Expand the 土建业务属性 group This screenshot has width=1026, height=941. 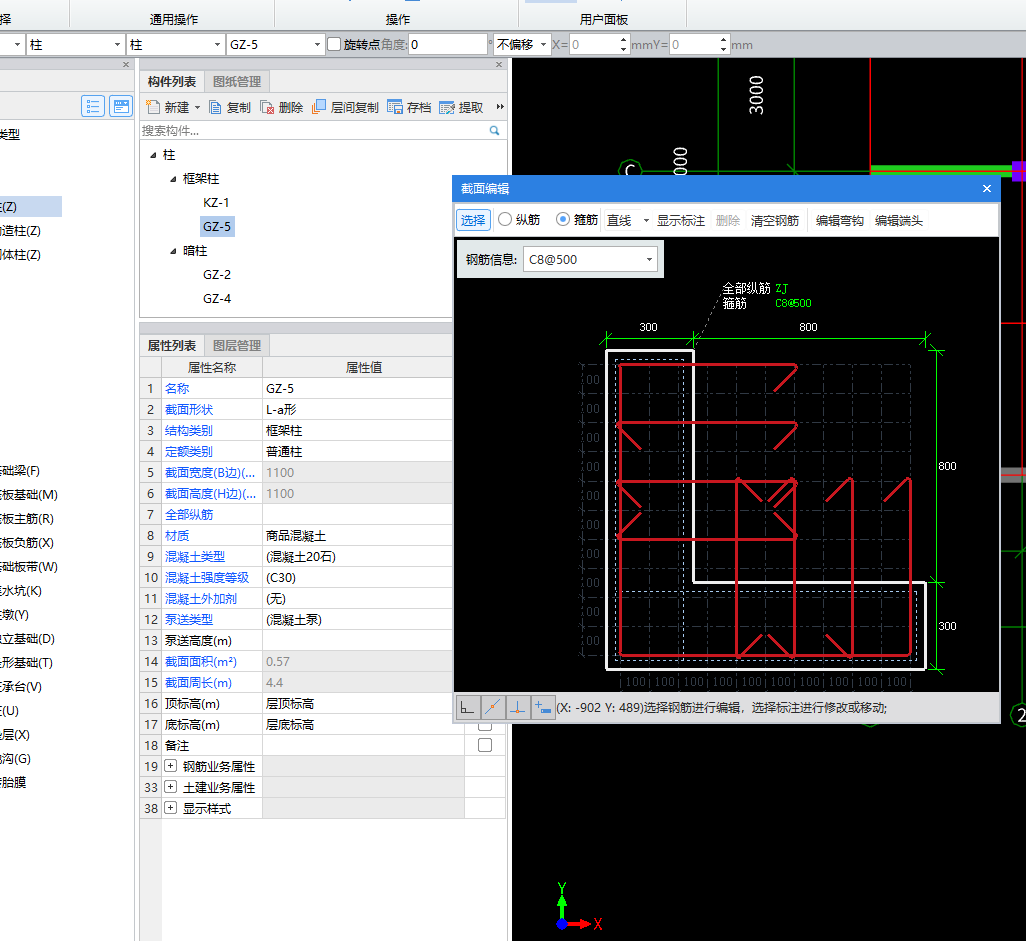click(x=170, y=786)
